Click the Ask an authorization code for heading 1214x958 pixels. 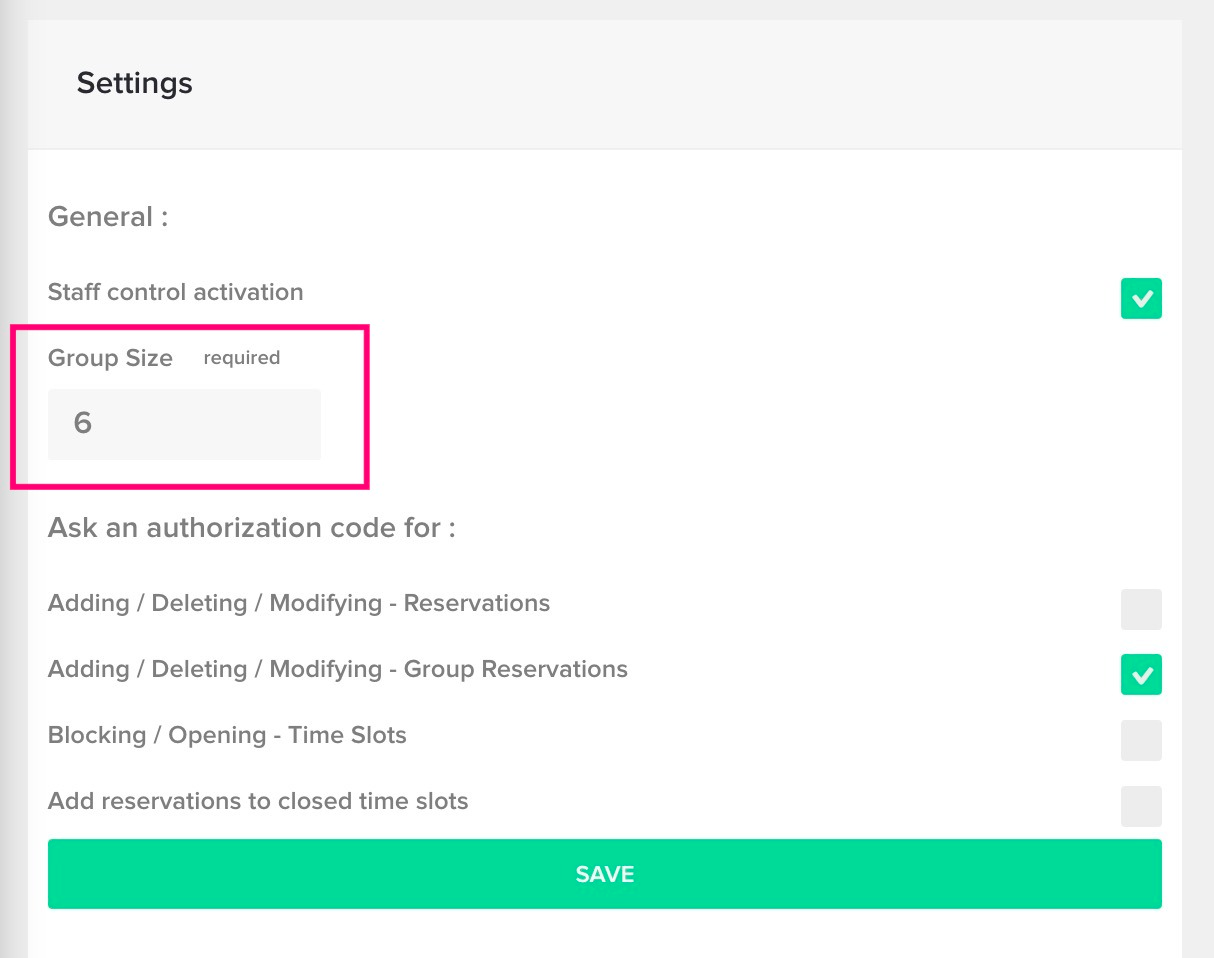(x=251, y=528)
